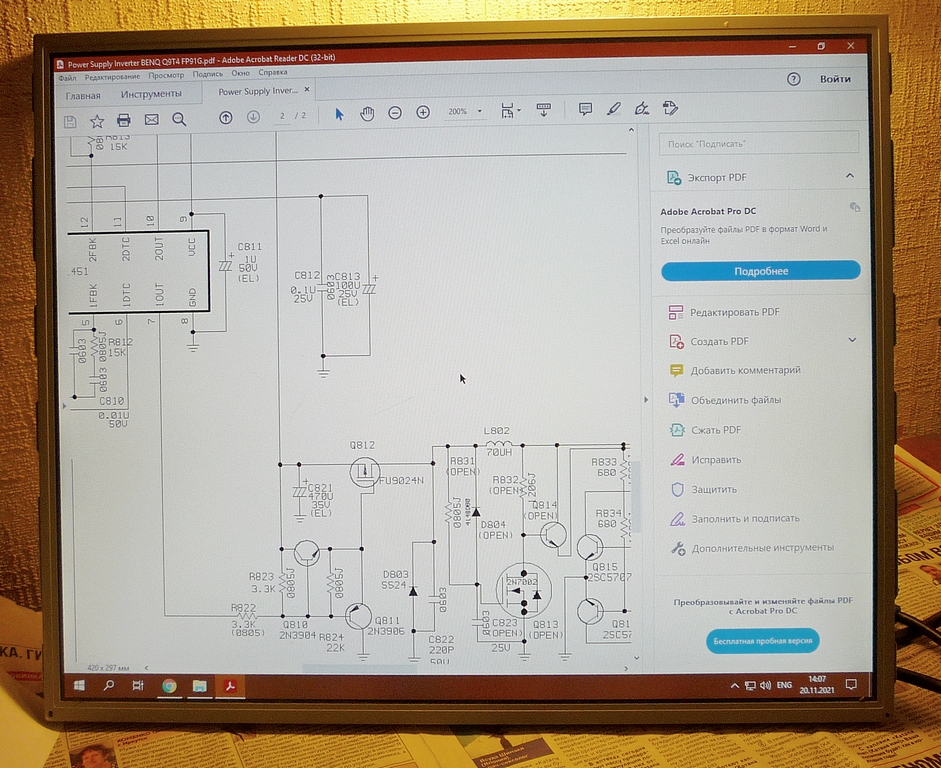This screenshot has height=768, width=941.
Task: Open the Редактирование menu
Action: [x=112, y=74]
